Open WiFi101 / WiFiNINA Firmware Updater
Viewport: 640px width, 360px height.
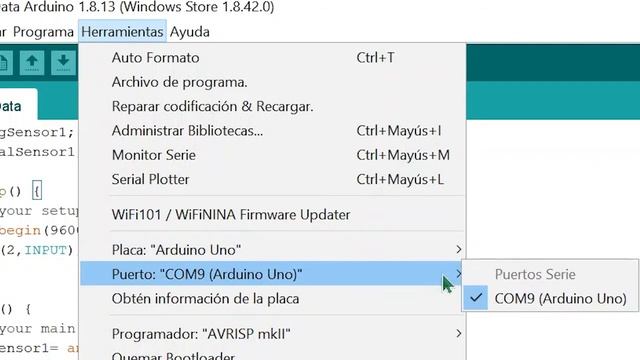pos(273,215)
